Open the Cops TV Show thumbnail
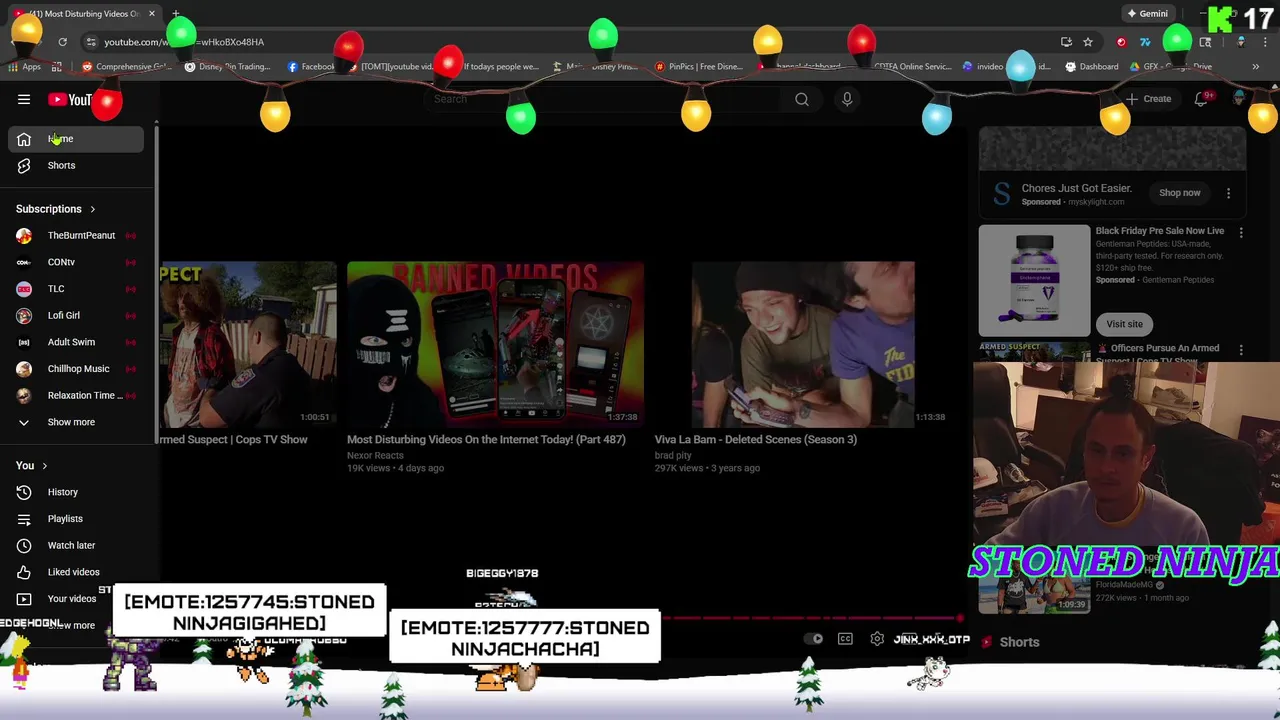Image resolution: width=1280 pixels, height=720 pixels. [249, 344]
